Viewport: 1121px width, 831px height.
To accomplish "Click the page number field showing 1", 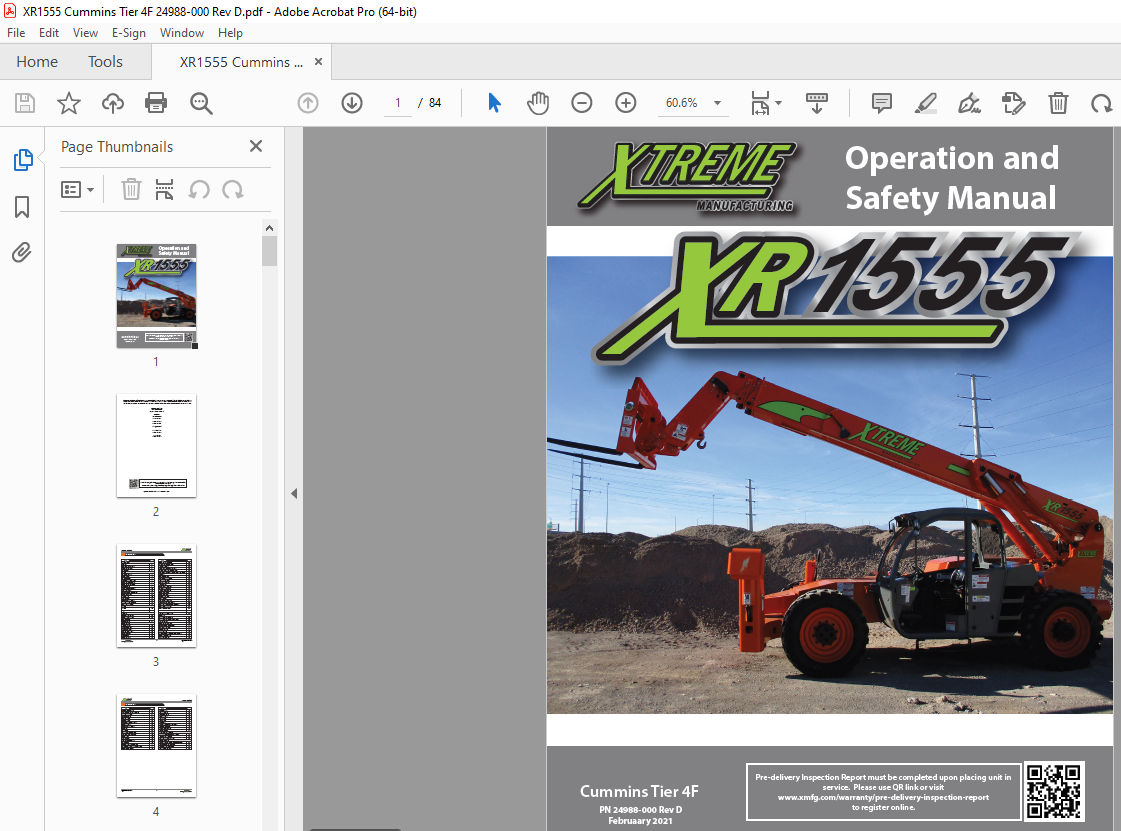I will pos(397,103).
